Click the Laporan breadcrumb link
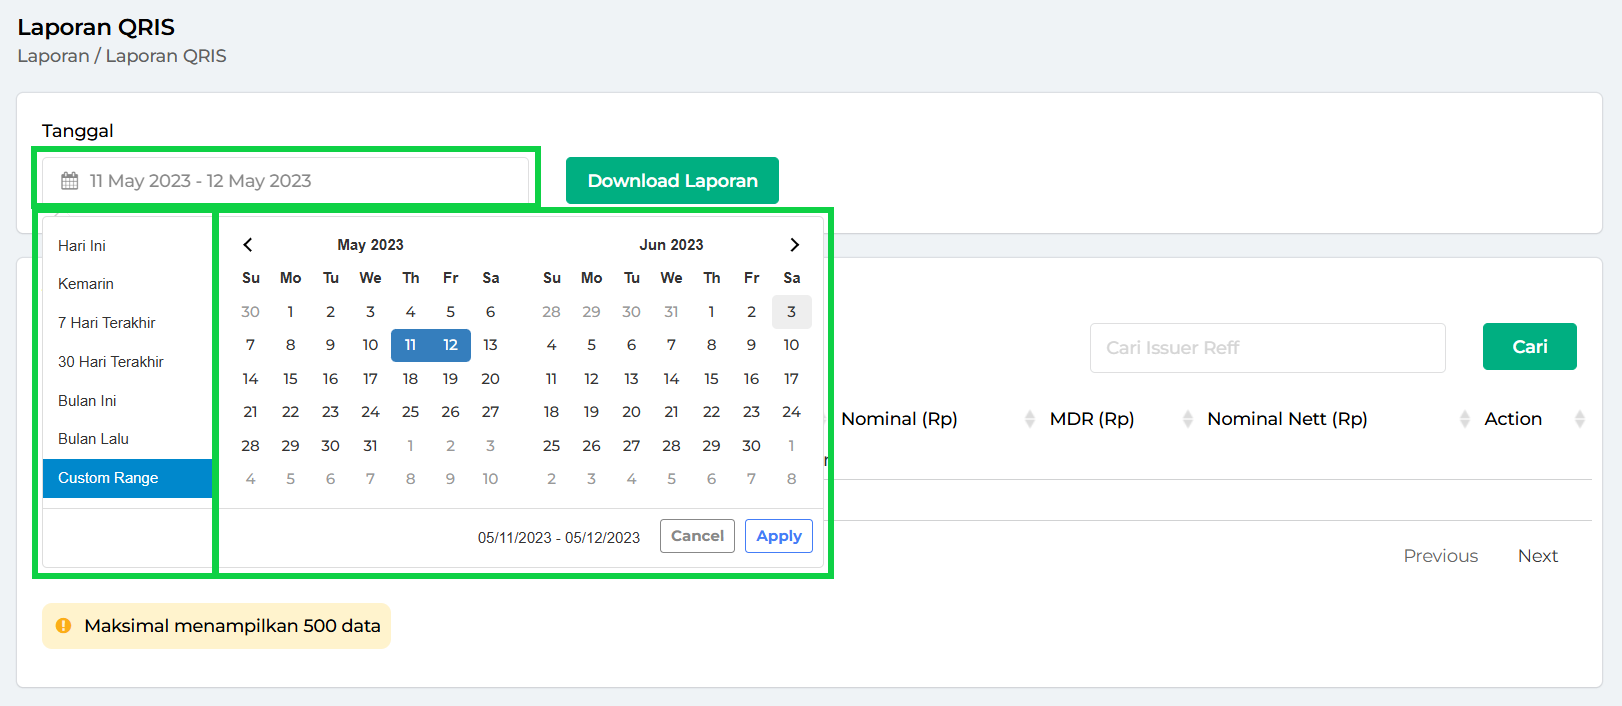Viewport: 1622px width, 706px height. (53, 56)
